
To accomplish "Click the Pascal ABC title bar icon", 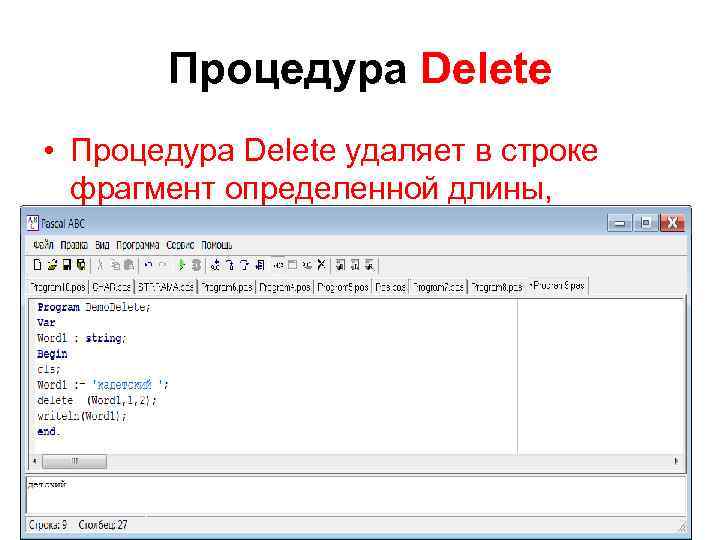I will click(33, 223).
